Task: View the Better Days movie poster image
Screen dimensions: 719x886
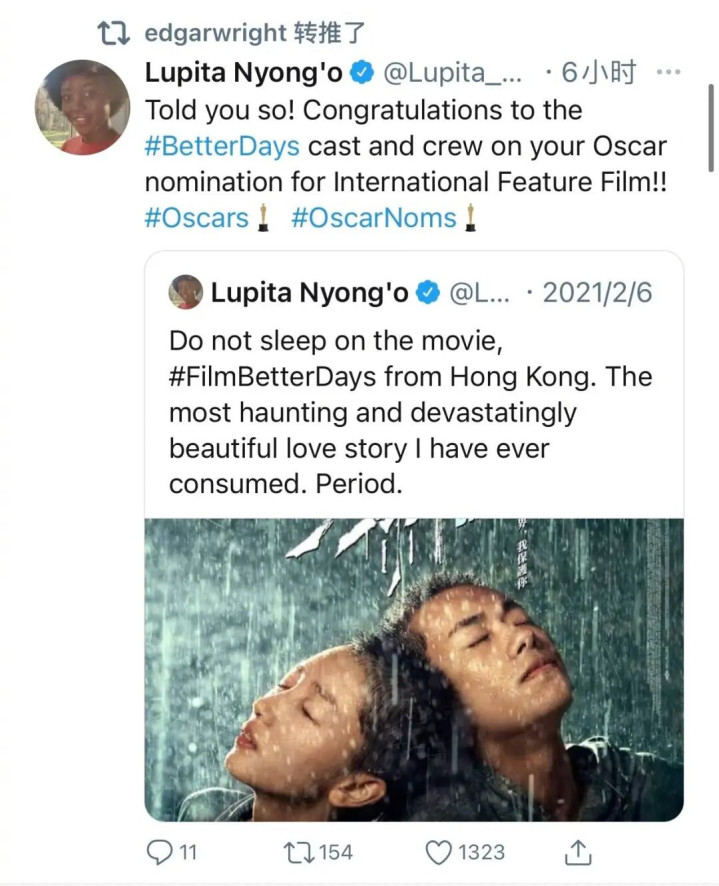Action: (x=414, y=669)
